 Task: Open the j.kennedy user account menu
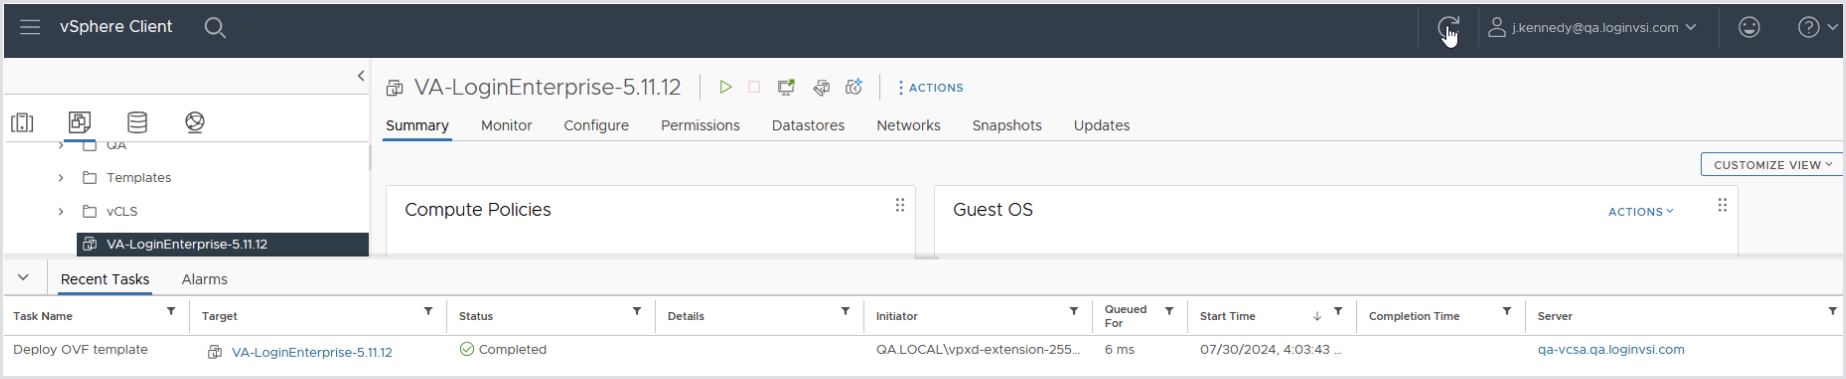coord(1592,28)
